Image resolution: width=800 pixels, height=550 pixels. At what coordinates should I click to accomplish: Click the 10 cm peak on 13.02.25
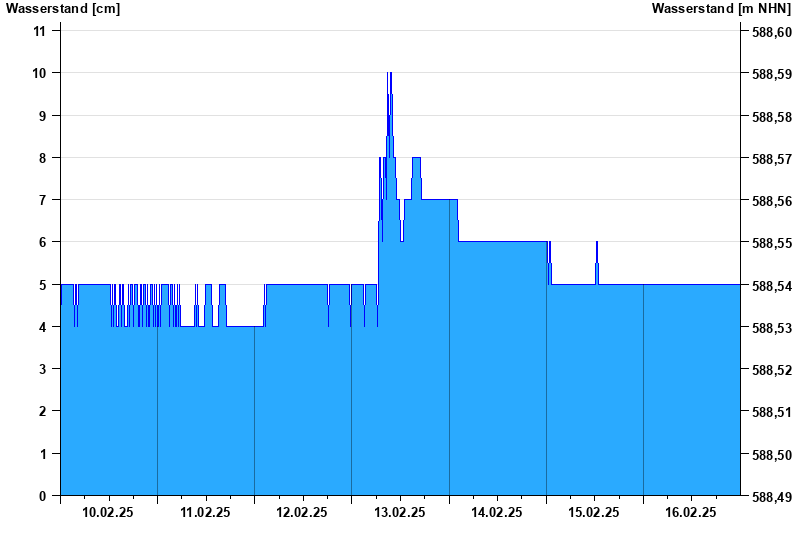click(x=389, y=73)
